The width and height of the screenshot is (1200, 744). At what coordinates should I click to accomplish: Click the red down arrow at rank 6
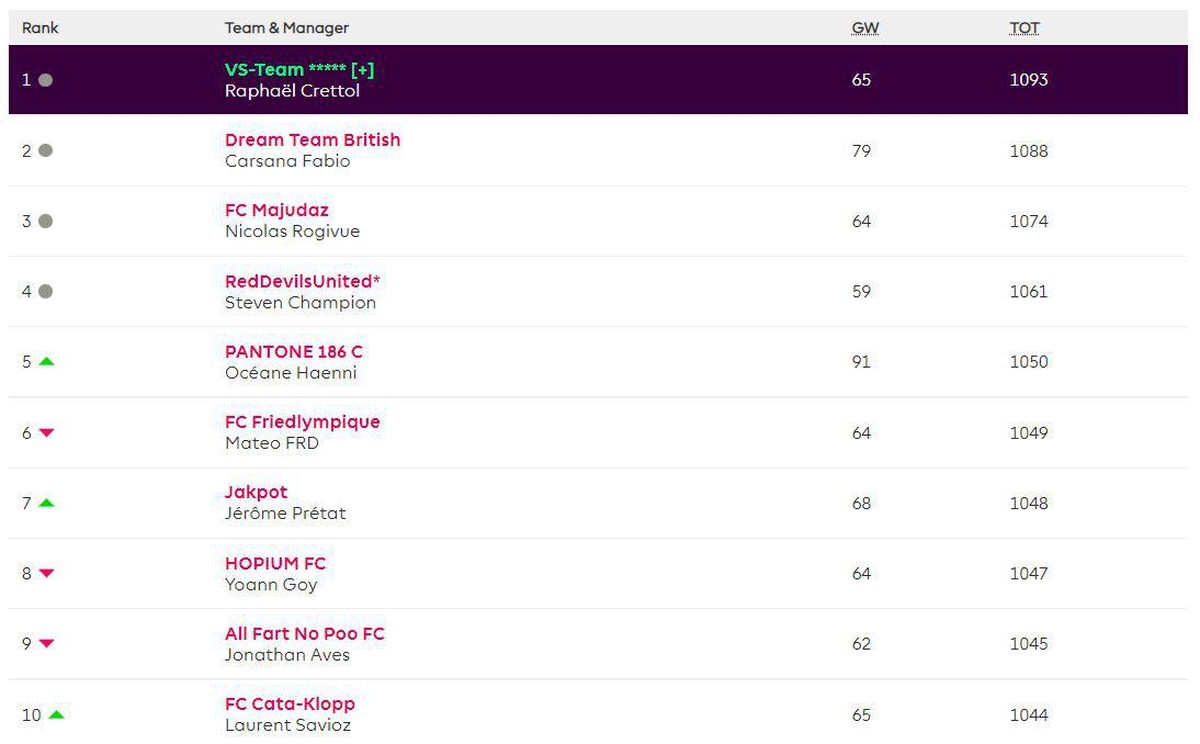tap(46, 433)
